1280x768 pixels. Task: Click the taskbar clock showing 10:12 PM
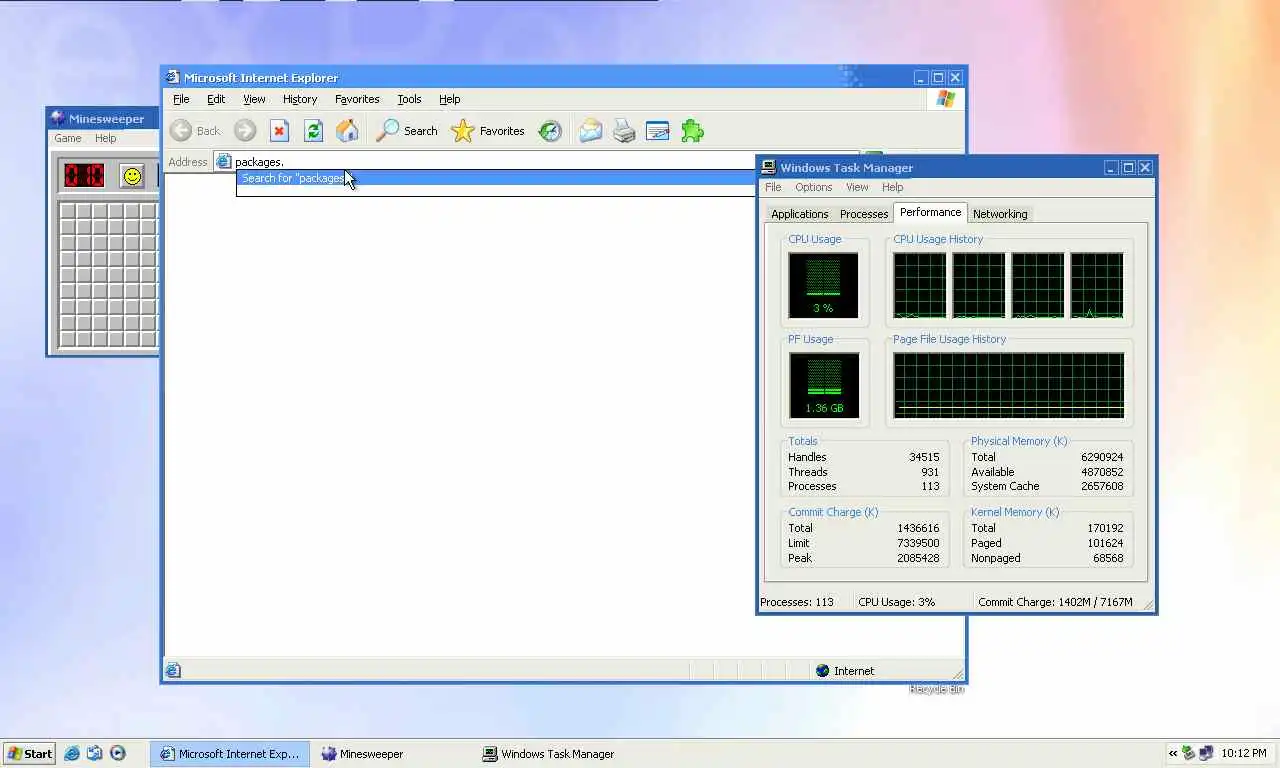tap(1244, 753)
